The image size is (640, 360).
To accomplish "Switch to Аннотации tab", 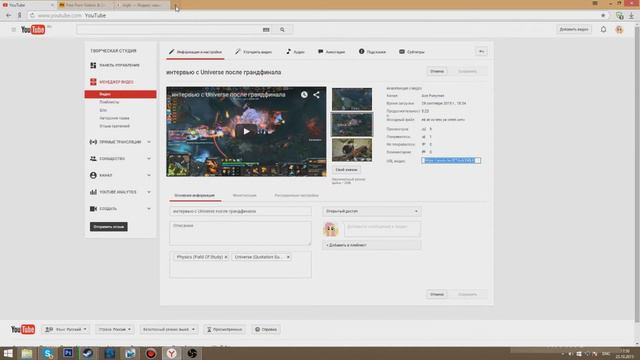I will pos(331,52).
